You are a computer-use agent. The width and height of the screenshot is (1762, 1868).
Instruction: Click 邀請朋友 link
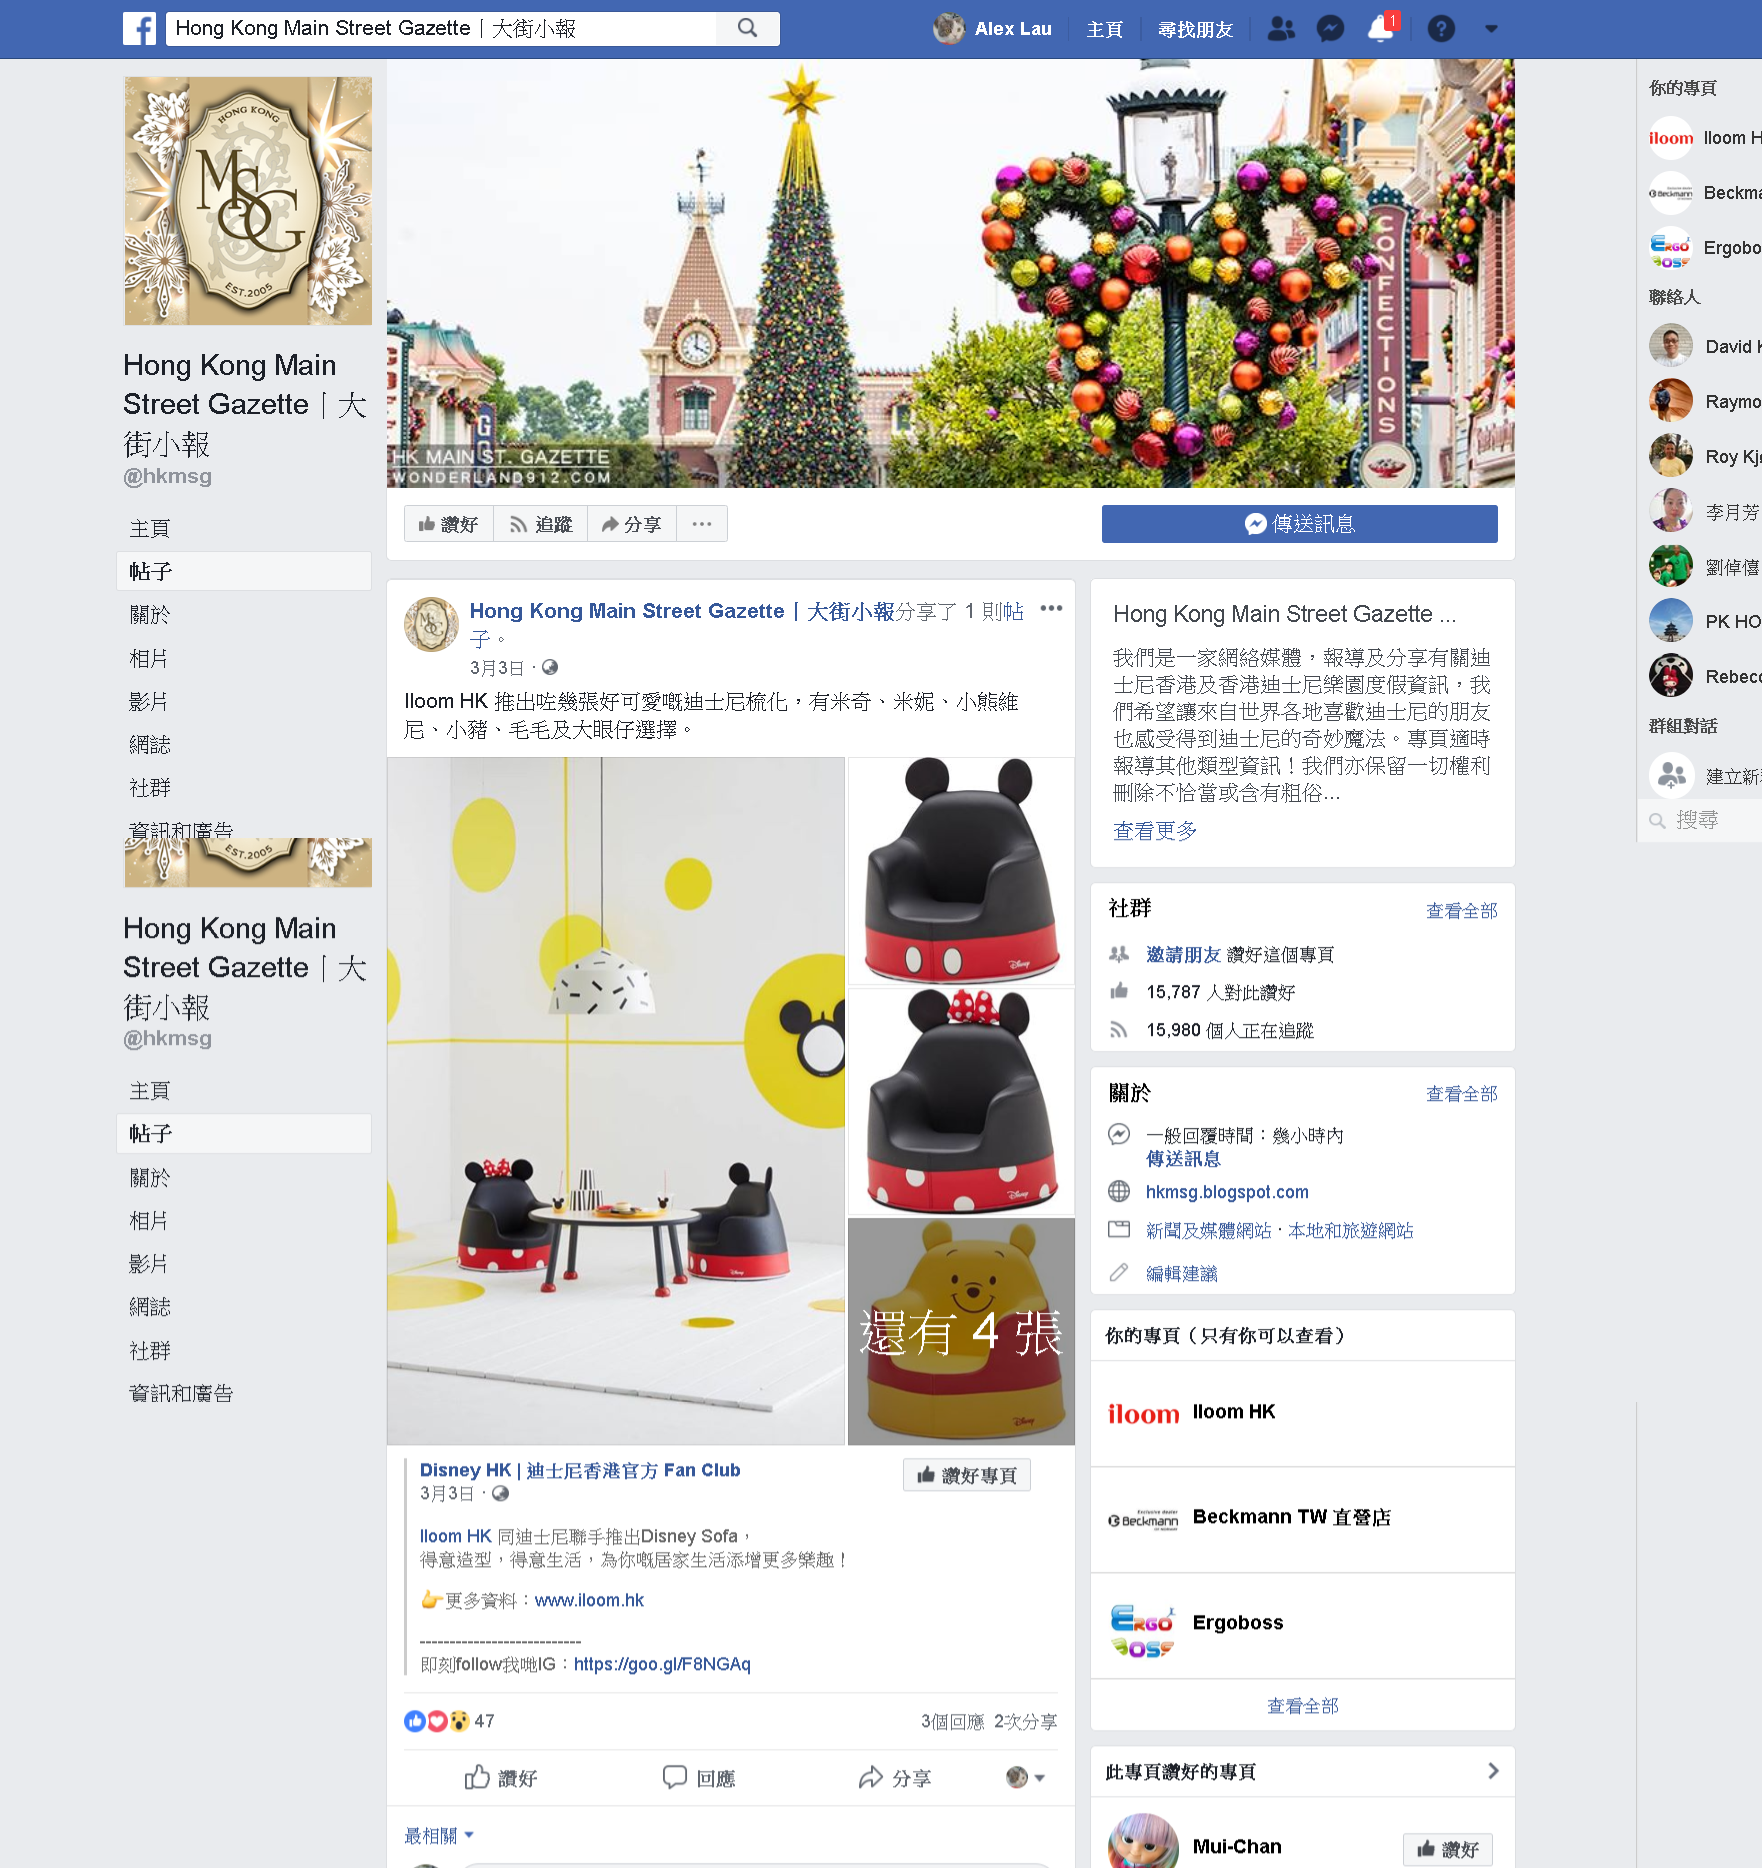1184,955
